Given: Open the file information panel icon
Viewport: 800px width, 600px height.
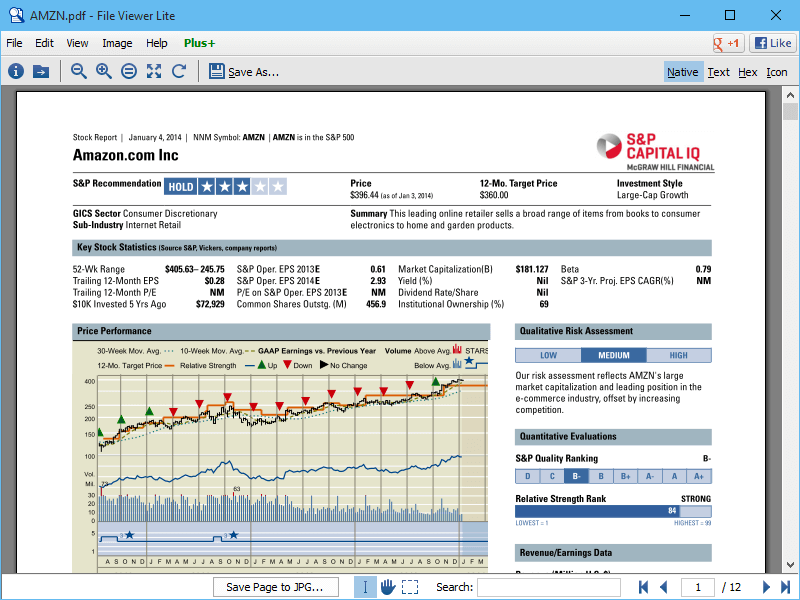Looking at the screenshot, I should coord(16,71).
